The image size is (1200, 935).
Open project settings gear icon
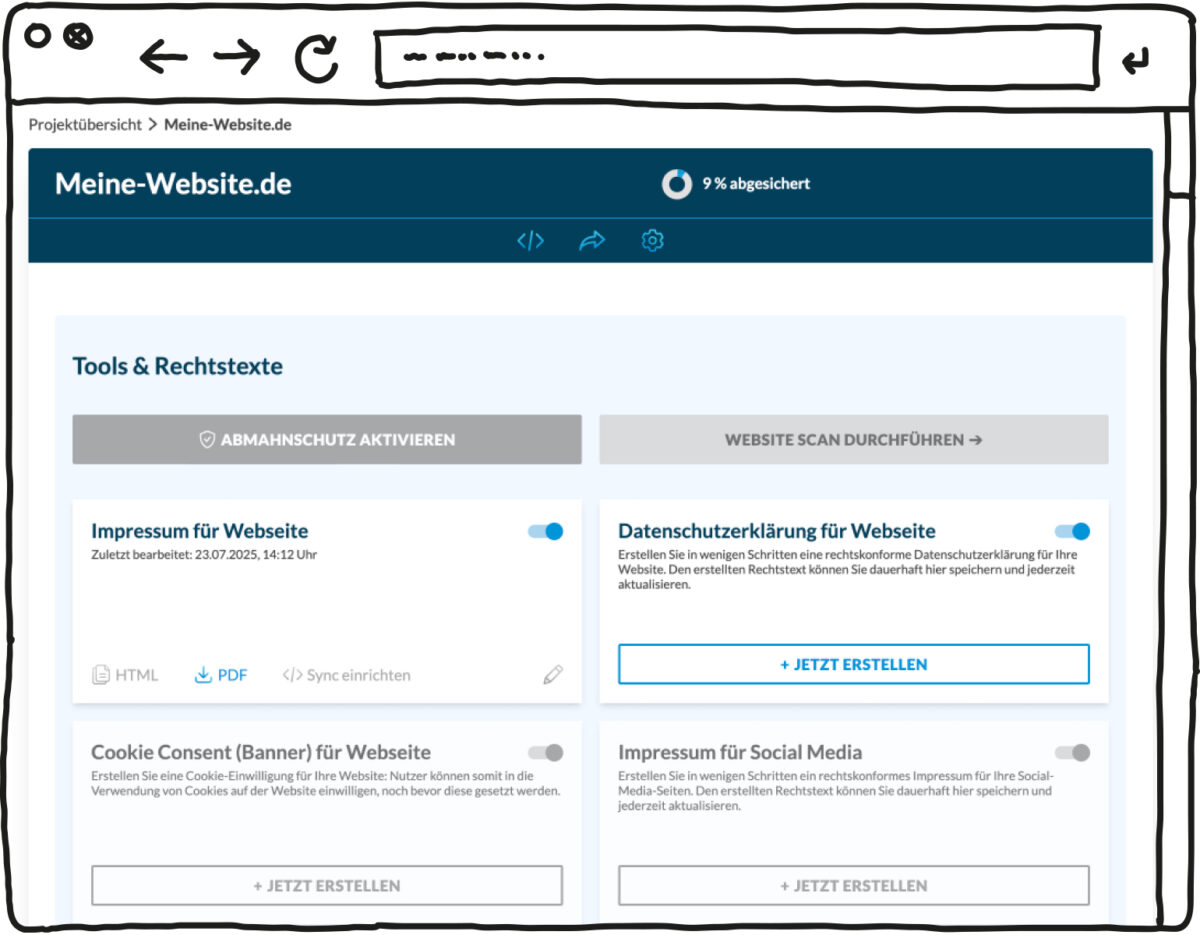pyautogui.click(x=653, y=241)
